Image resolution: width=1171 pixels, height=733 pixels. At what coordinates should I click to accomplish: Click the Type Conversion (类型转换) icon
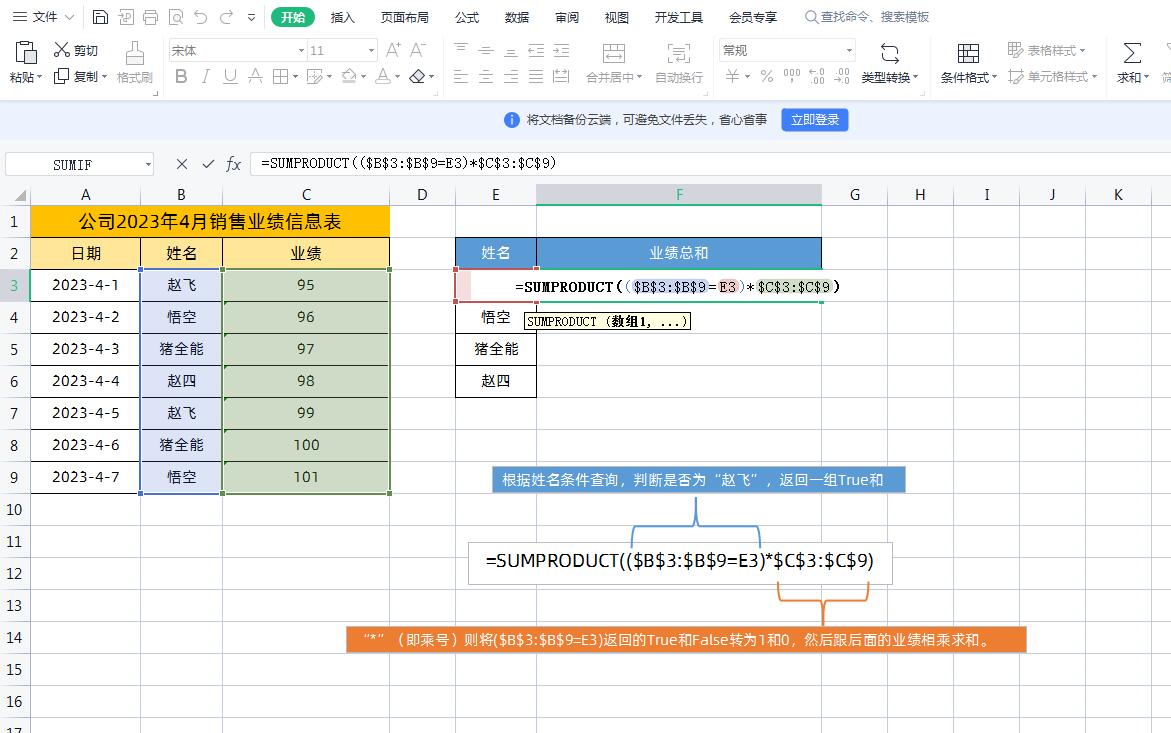click(x=889, y=53)
